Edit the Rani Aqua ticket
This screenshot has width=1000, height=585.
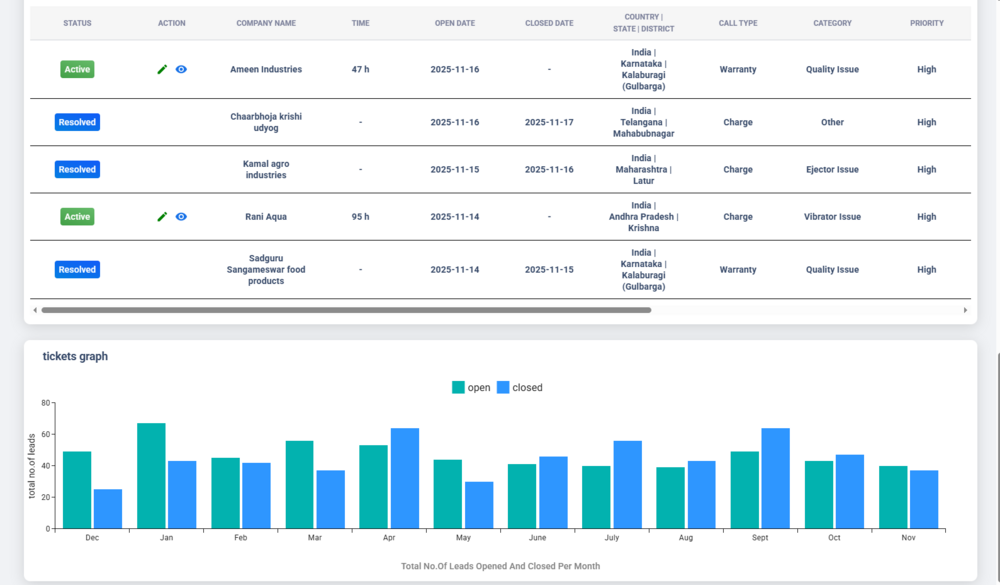click(161, 216)
